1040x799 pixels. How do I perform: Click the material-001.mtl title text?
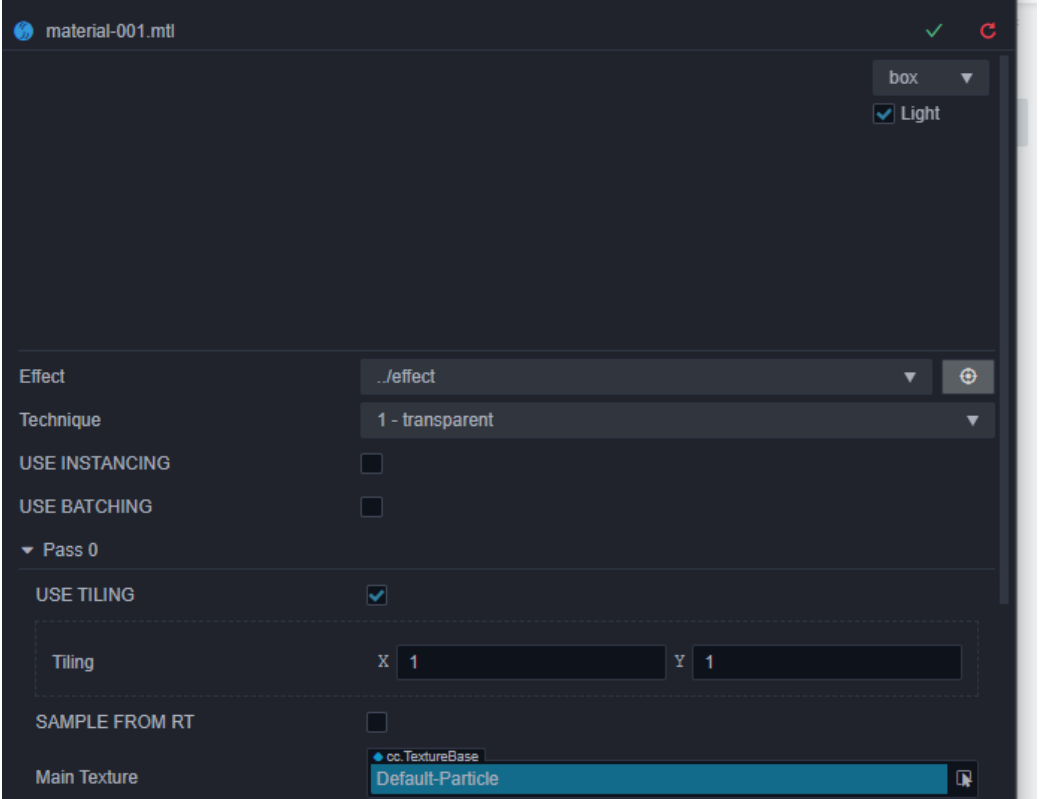[x=110, y=31]
